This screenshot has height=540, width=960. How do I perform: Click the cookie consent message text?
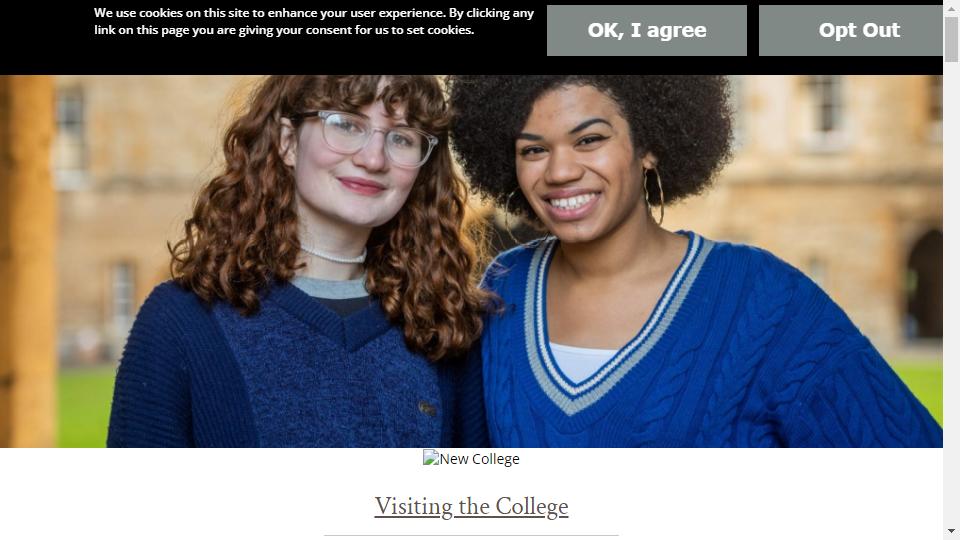point(314,21)
